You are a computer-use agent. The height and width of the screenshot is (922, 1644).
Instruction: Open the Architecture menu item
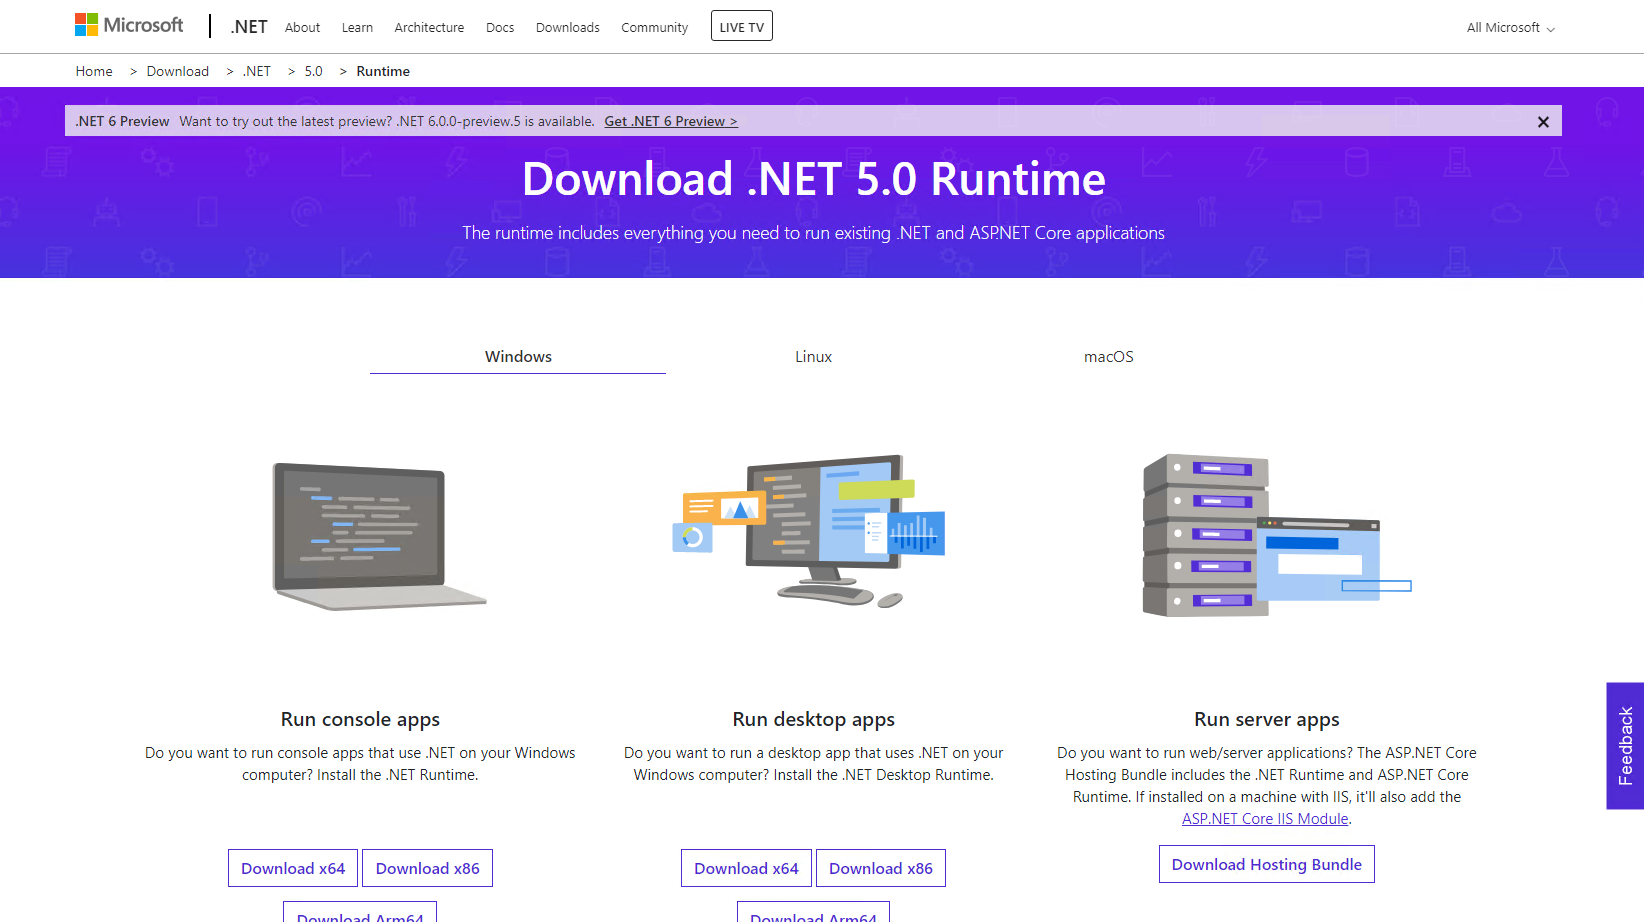pyautogui.click(x=429, y=28)
